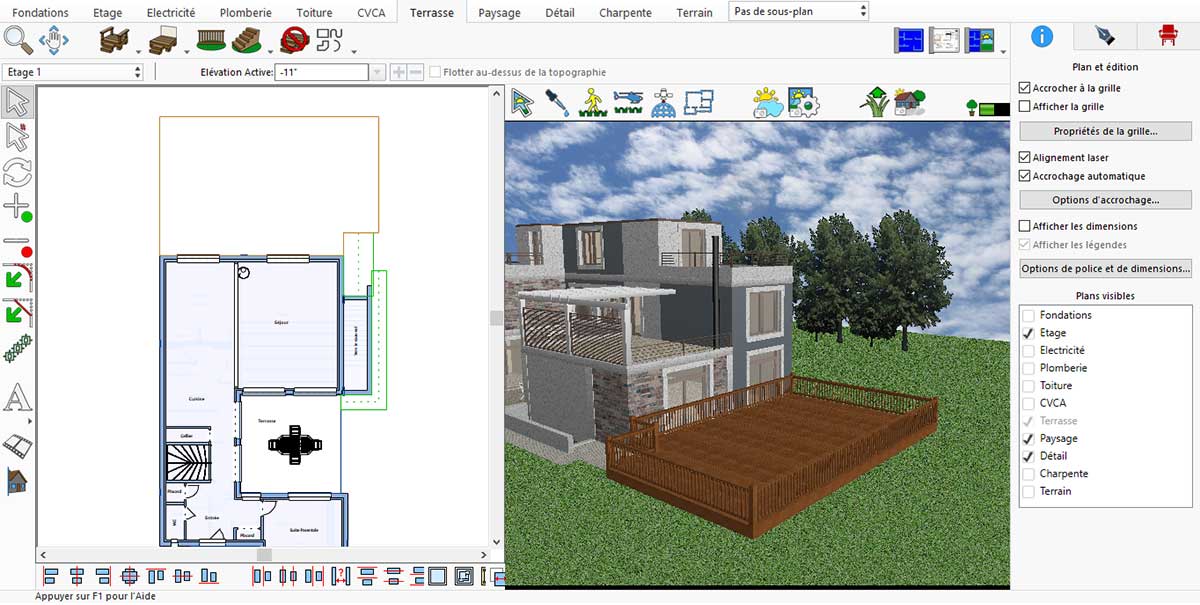Image resolution: width=1200 pixels, height=605 pixels.
Task: Pick the deck with white panel tool
Action: pyautogui.click(x=163, y=40)
